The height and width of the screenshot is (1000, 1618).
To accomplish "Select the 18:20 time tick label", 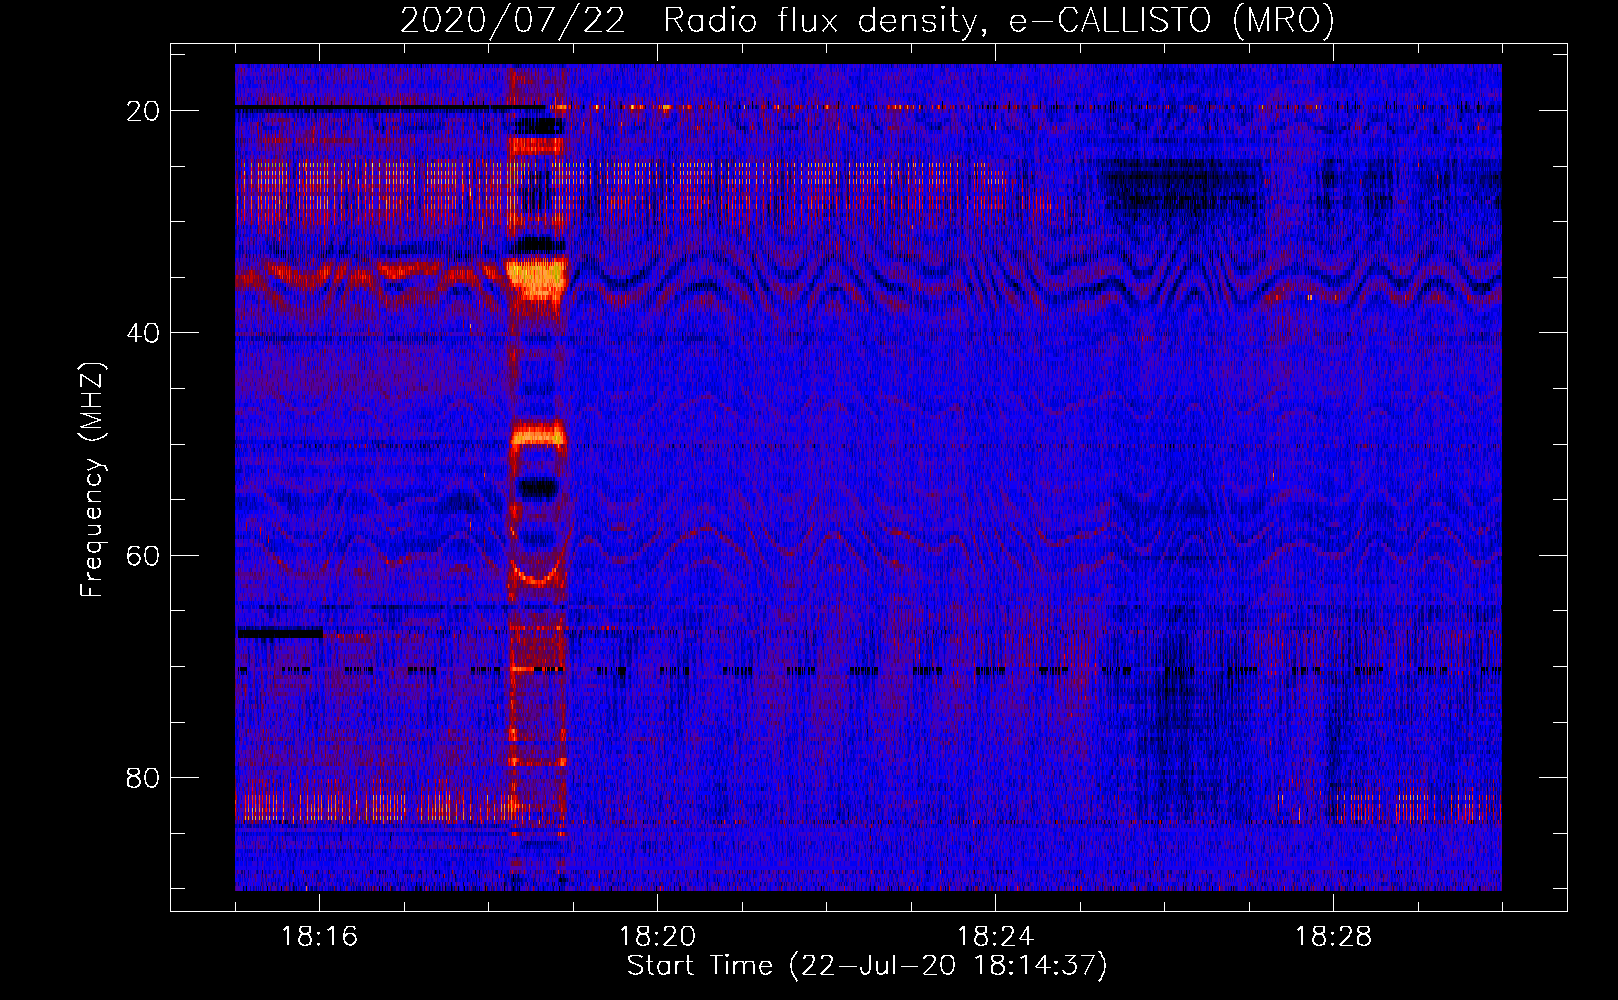I will click(657, 937).
